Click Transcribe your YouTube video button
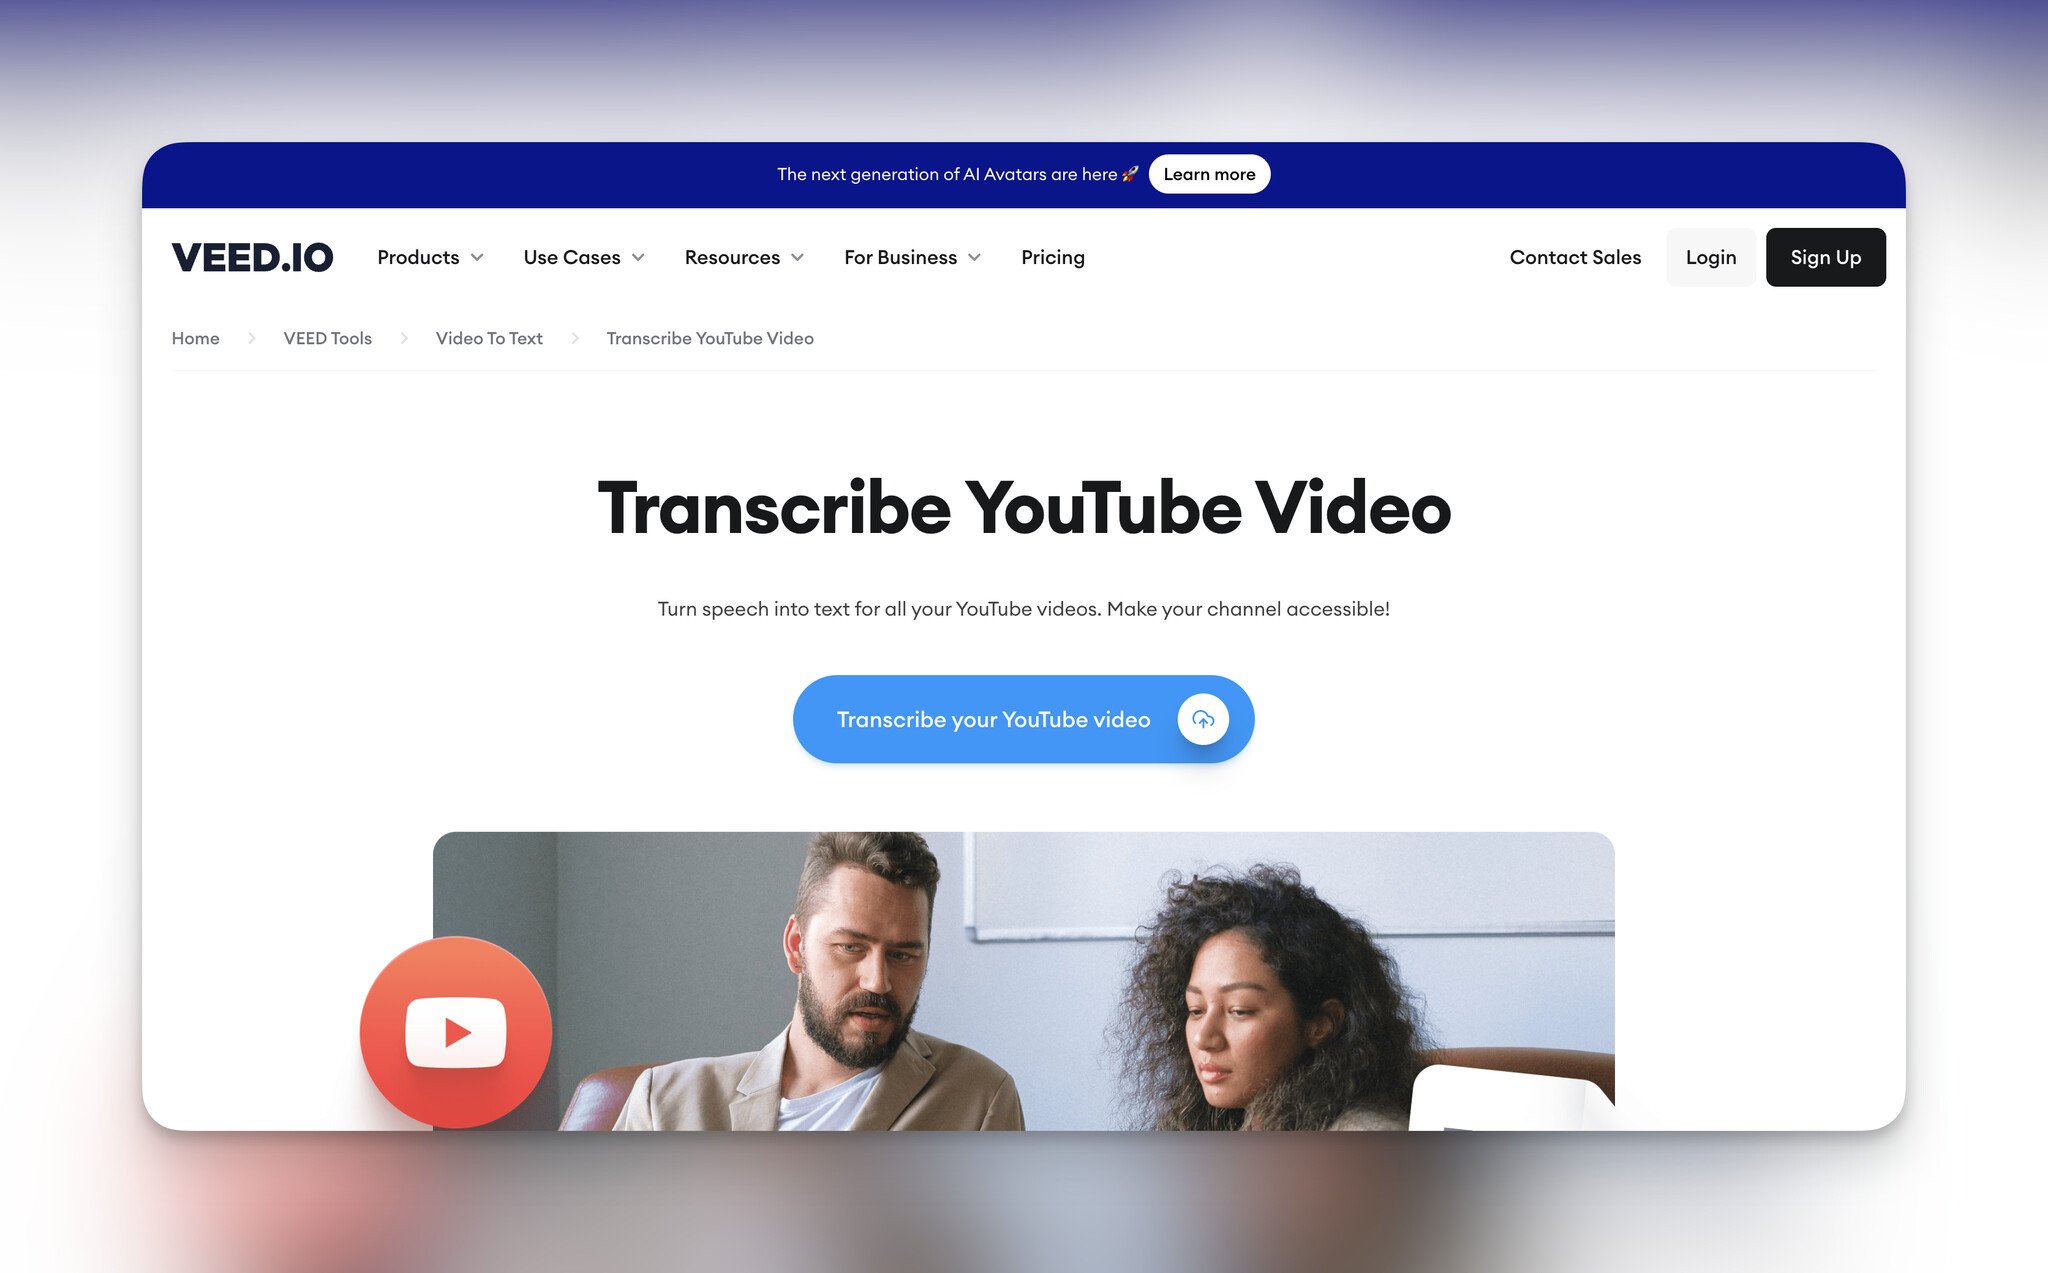The image size is (2048, 1273). (1023, 719)
